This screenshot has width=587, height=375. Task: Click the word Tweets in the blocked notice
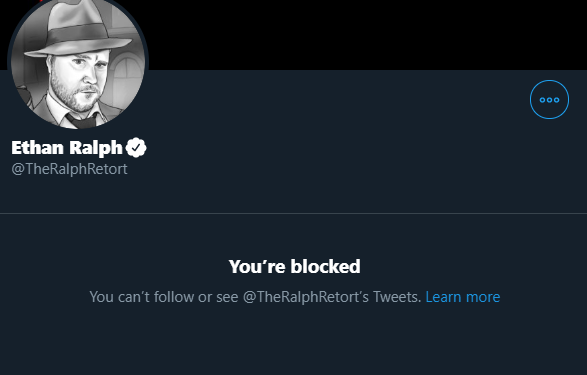tap(397, 297)
